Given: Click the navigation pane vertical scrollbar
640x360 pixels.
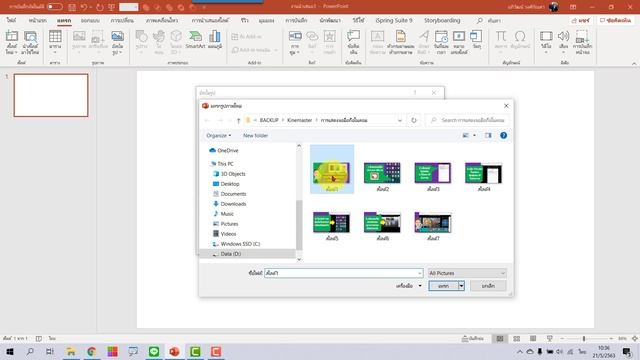Looking at the screenshot, I should point(299,224).
